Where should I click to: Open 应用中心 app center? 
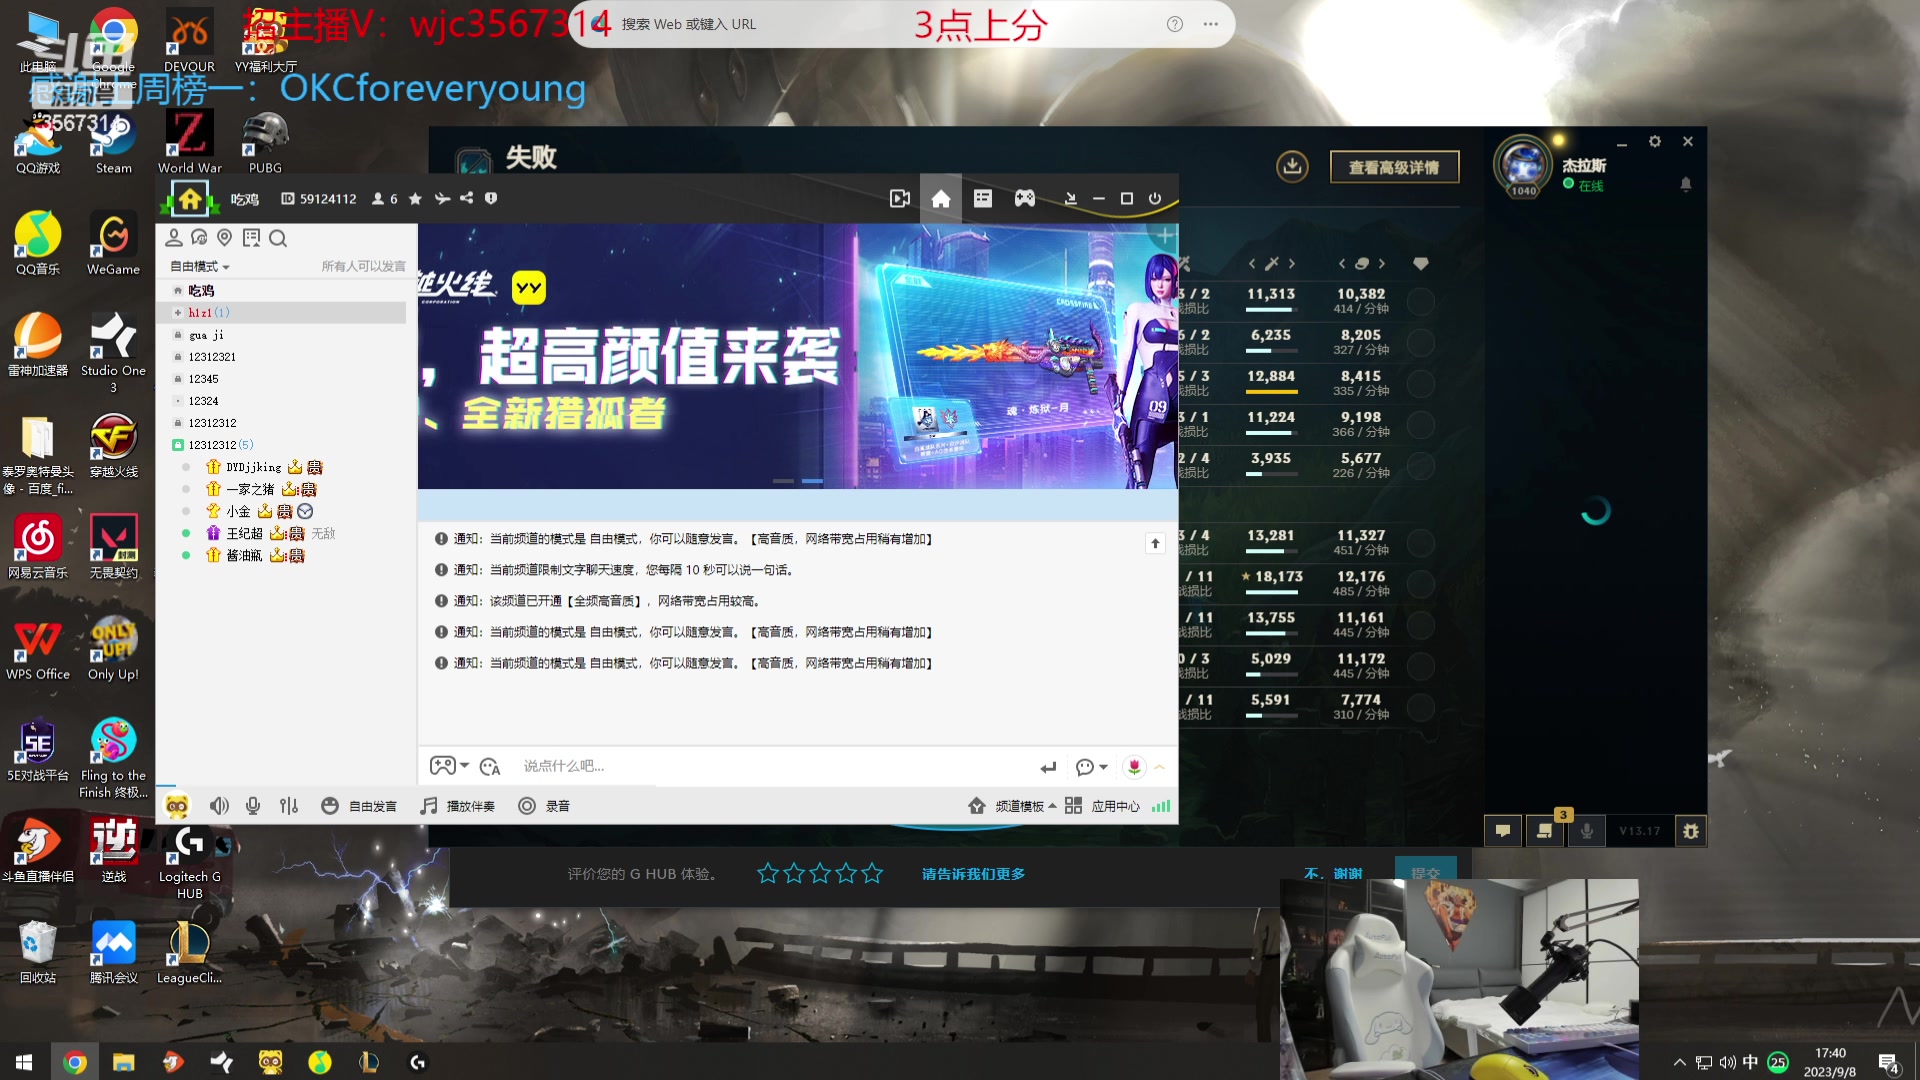(x=1102, y=806)
